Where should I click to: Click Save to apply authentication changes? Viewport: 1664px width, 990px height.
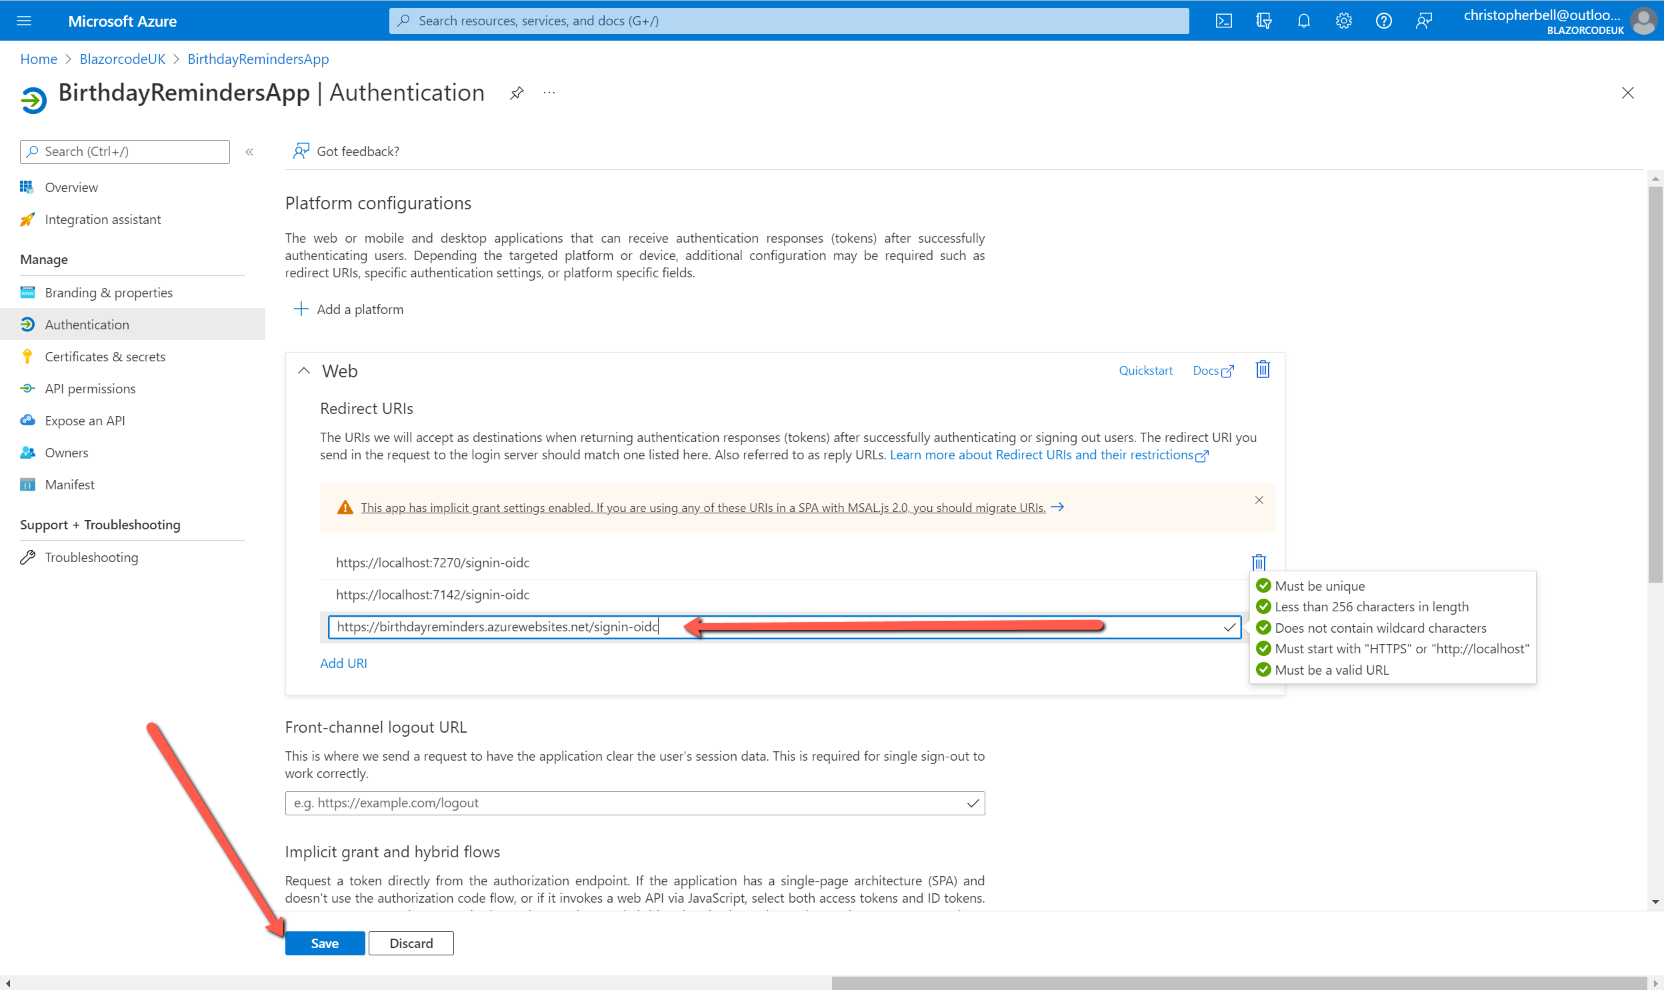tap(324, 943)
